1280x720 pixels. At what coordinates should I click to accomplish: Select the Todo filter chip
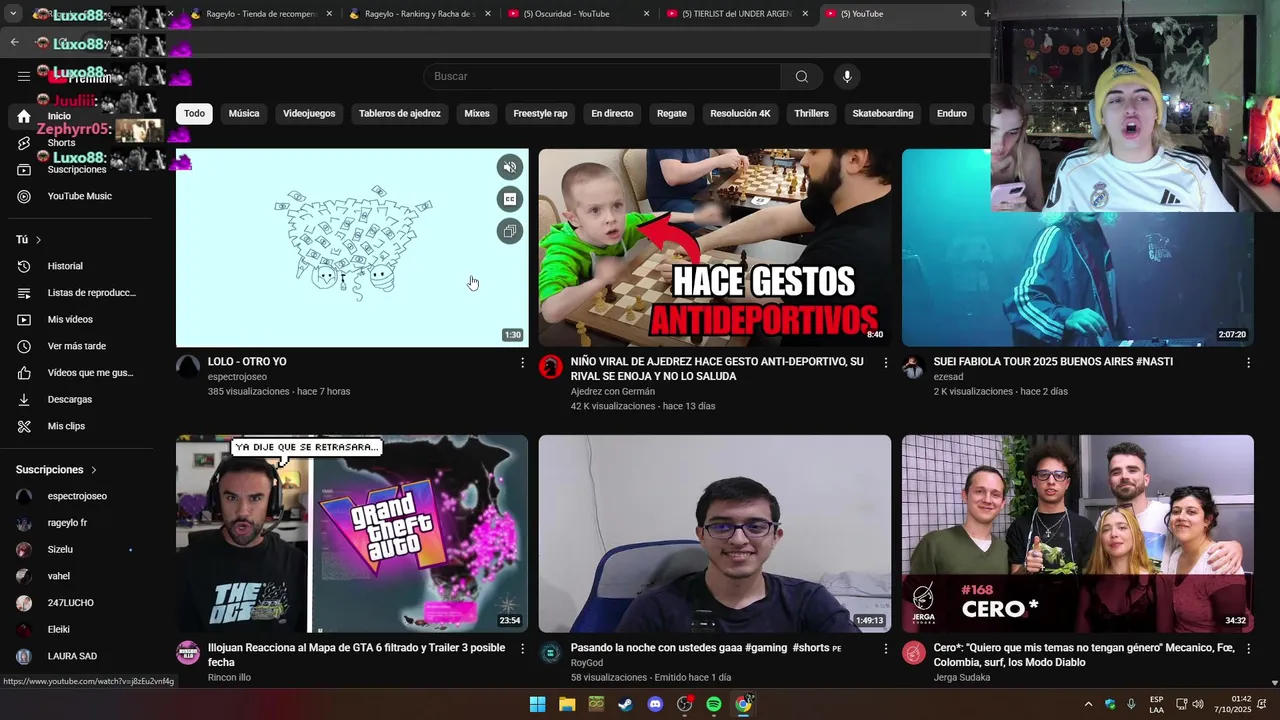click(194, 113)
